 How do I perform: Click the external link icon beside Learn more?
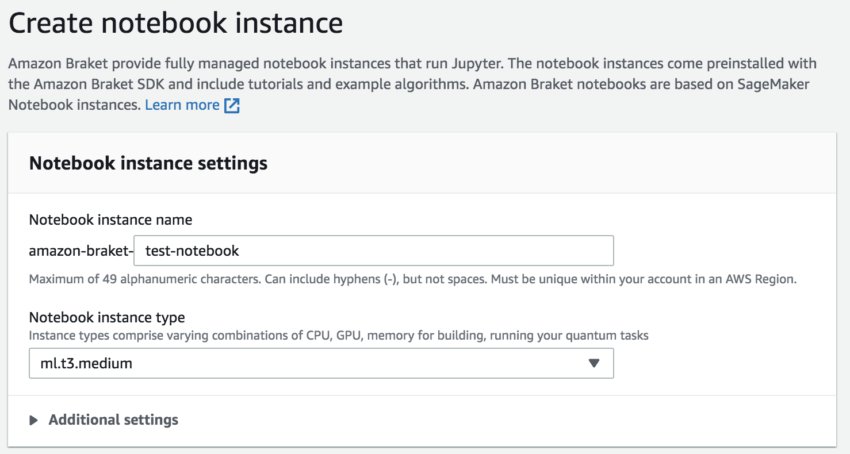point(232,105)
